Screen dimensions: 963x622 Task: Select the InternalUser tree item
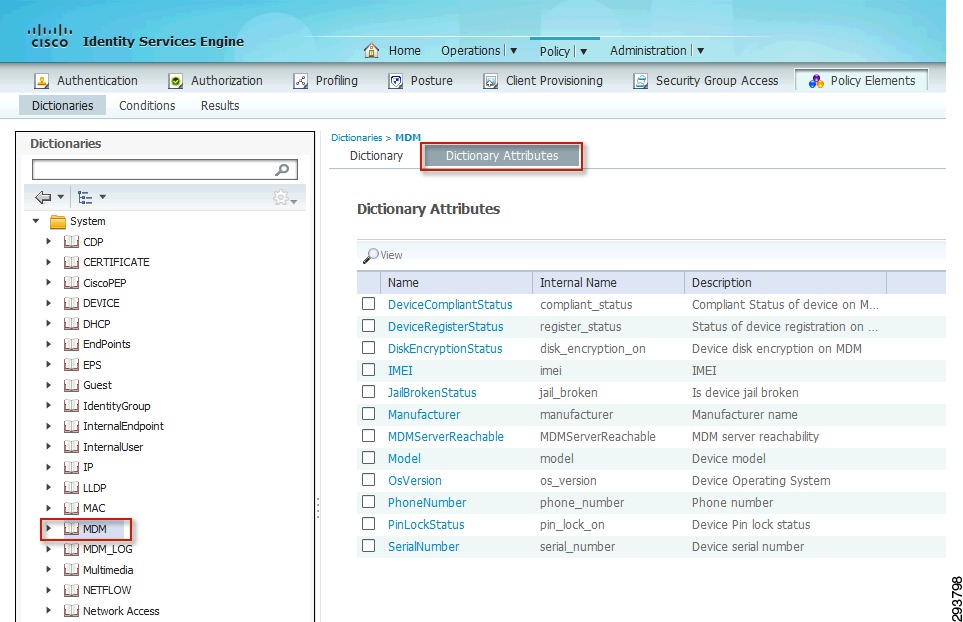pos(113,447)
